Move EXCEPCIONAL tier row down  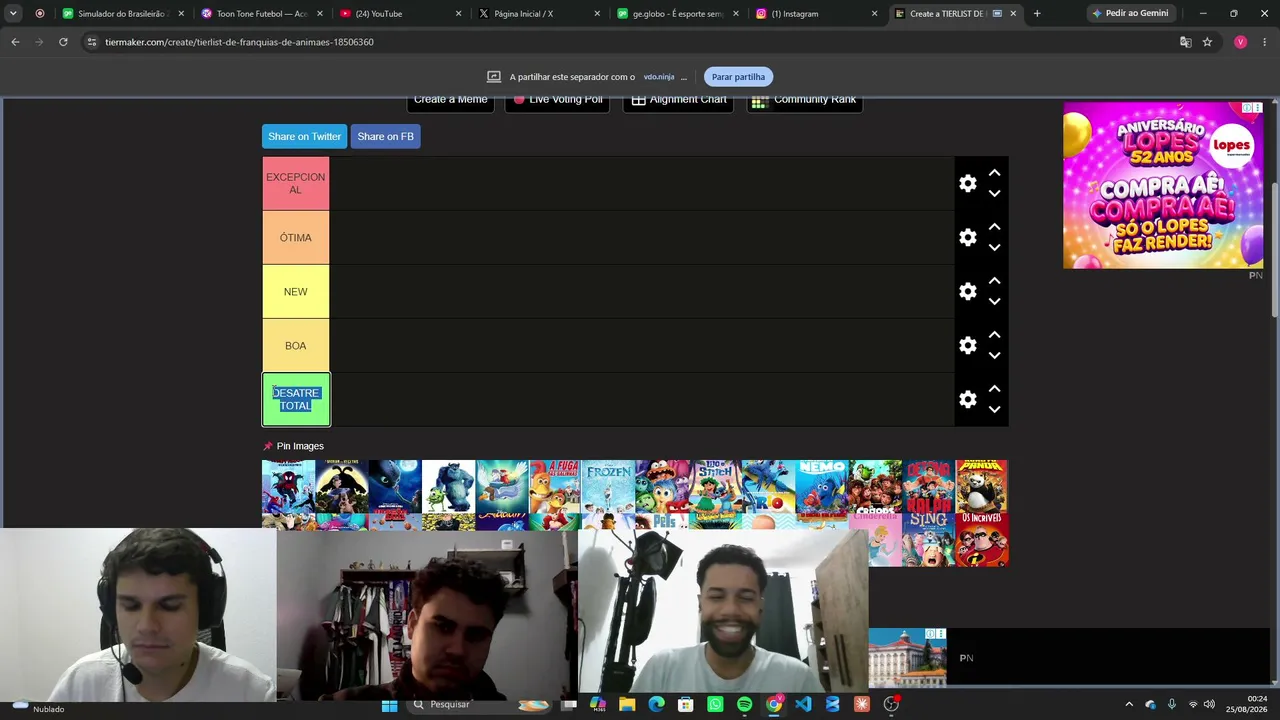coord(994,194)
